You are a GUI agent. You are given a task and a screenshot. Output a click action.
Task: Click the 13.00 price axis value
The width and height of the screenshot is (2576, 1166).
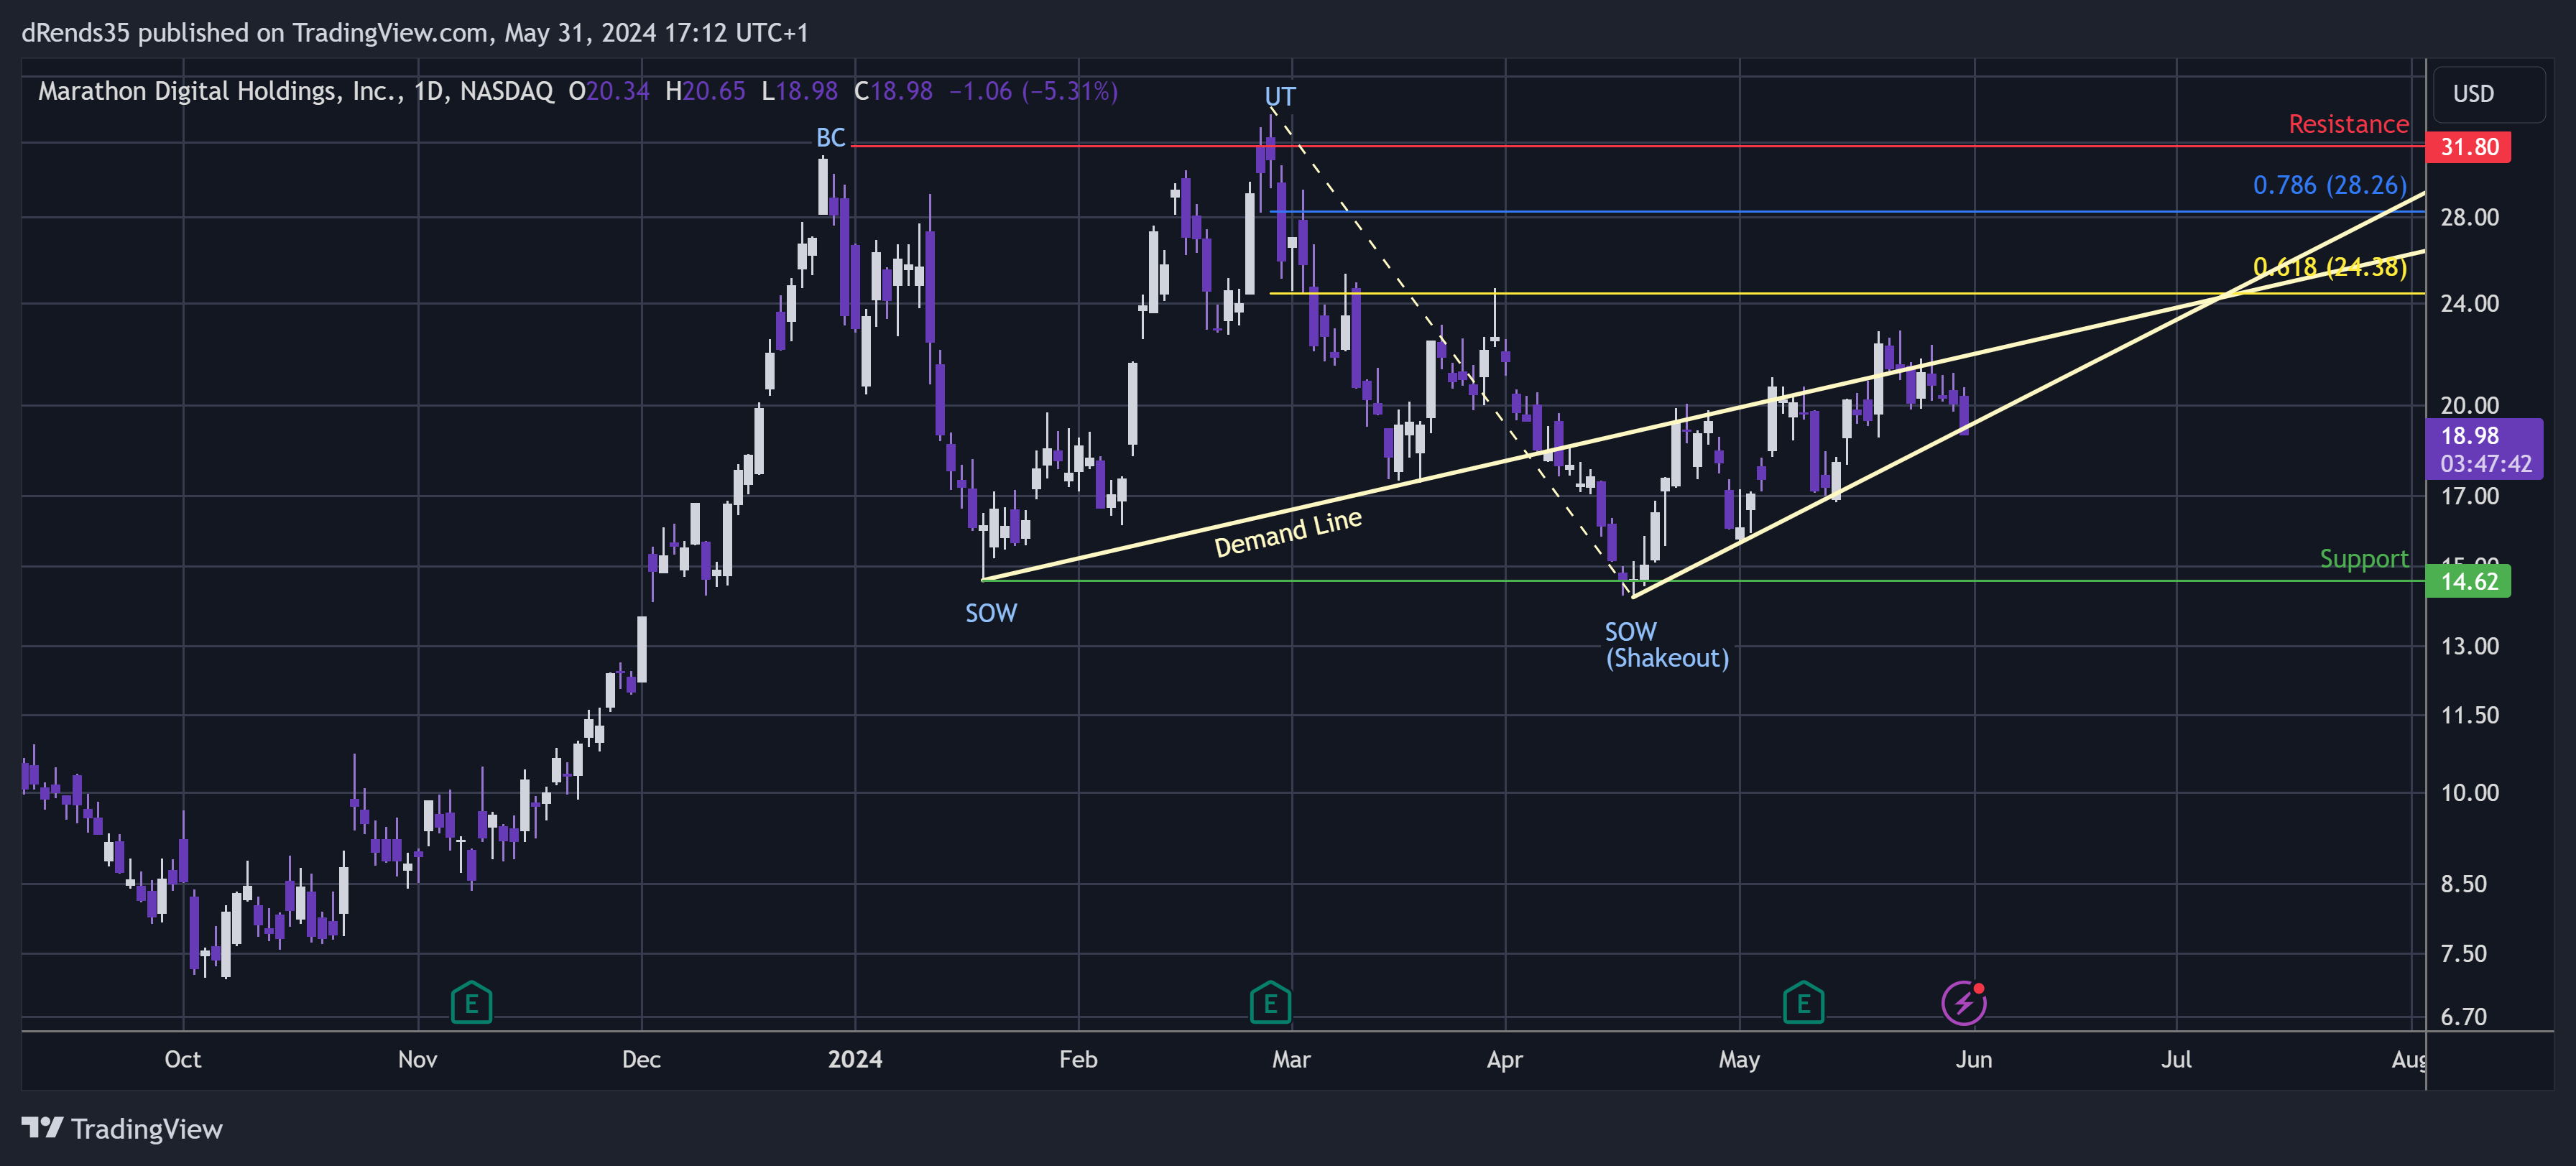(2469, 646)
